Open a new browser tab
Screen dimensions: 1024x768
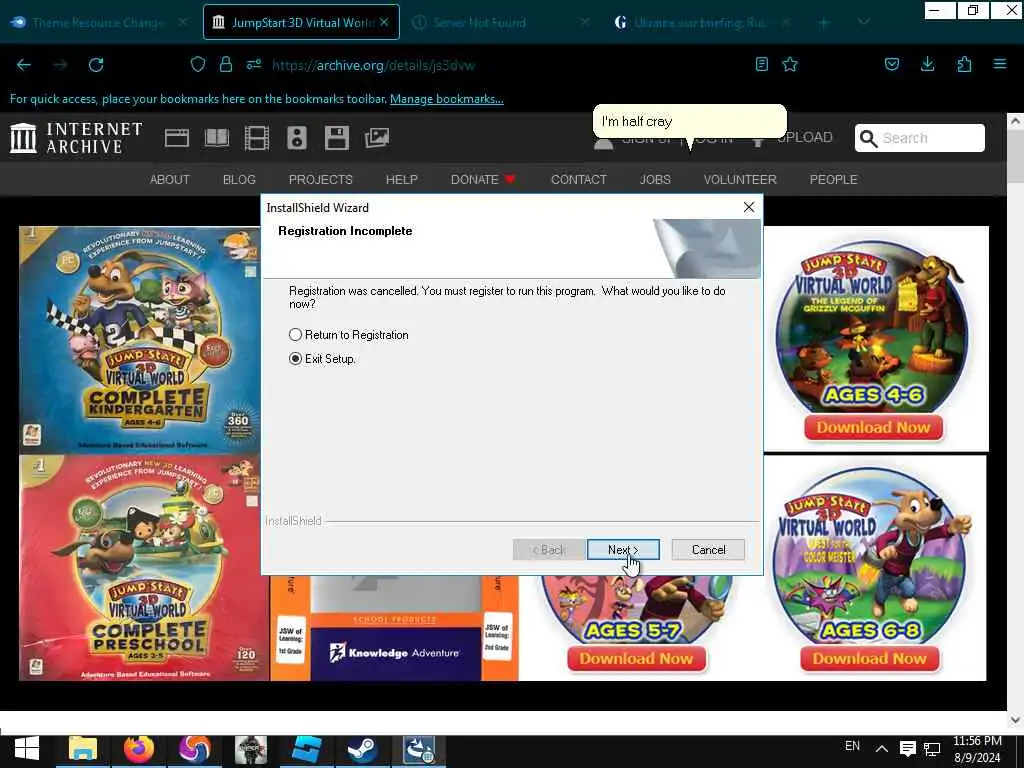(824, 22)
